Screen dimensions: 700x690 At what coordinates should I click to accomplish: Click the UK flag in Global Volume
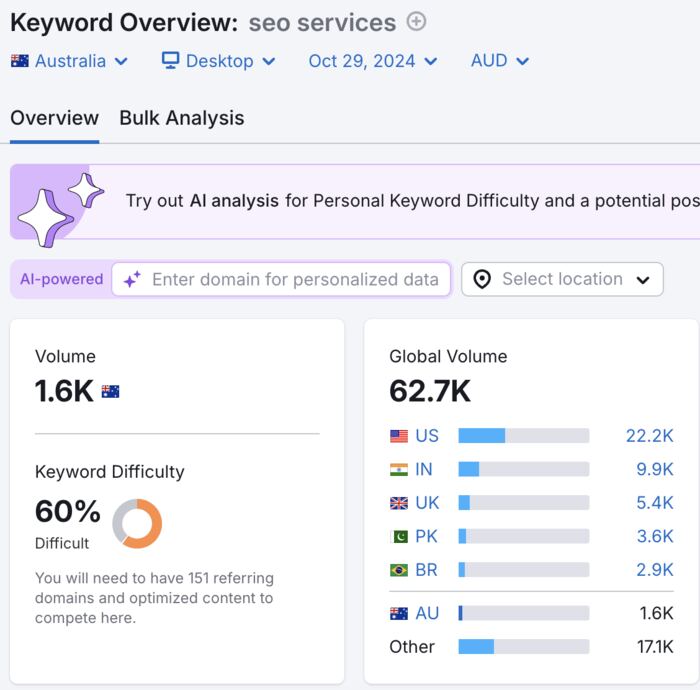coord(399,503)
